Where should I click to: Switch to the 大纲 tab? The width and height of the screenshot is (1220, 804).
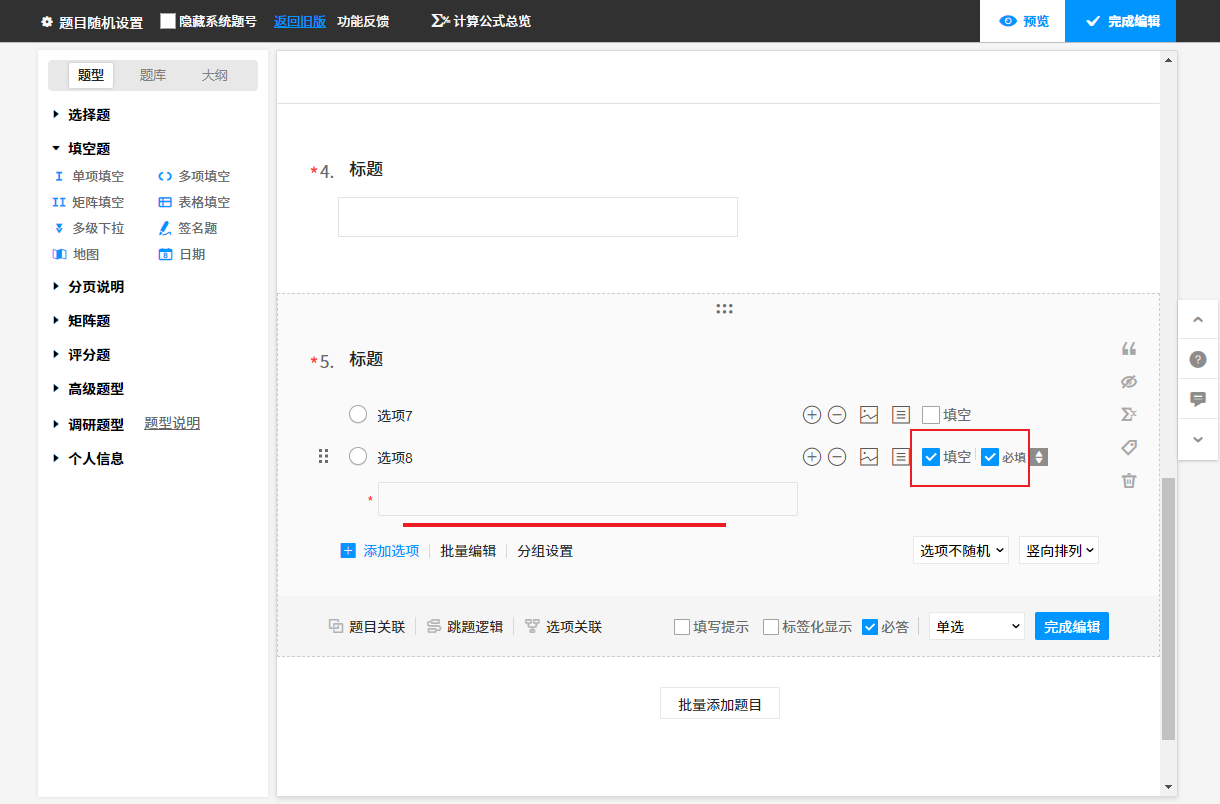[x=214, y=75]
